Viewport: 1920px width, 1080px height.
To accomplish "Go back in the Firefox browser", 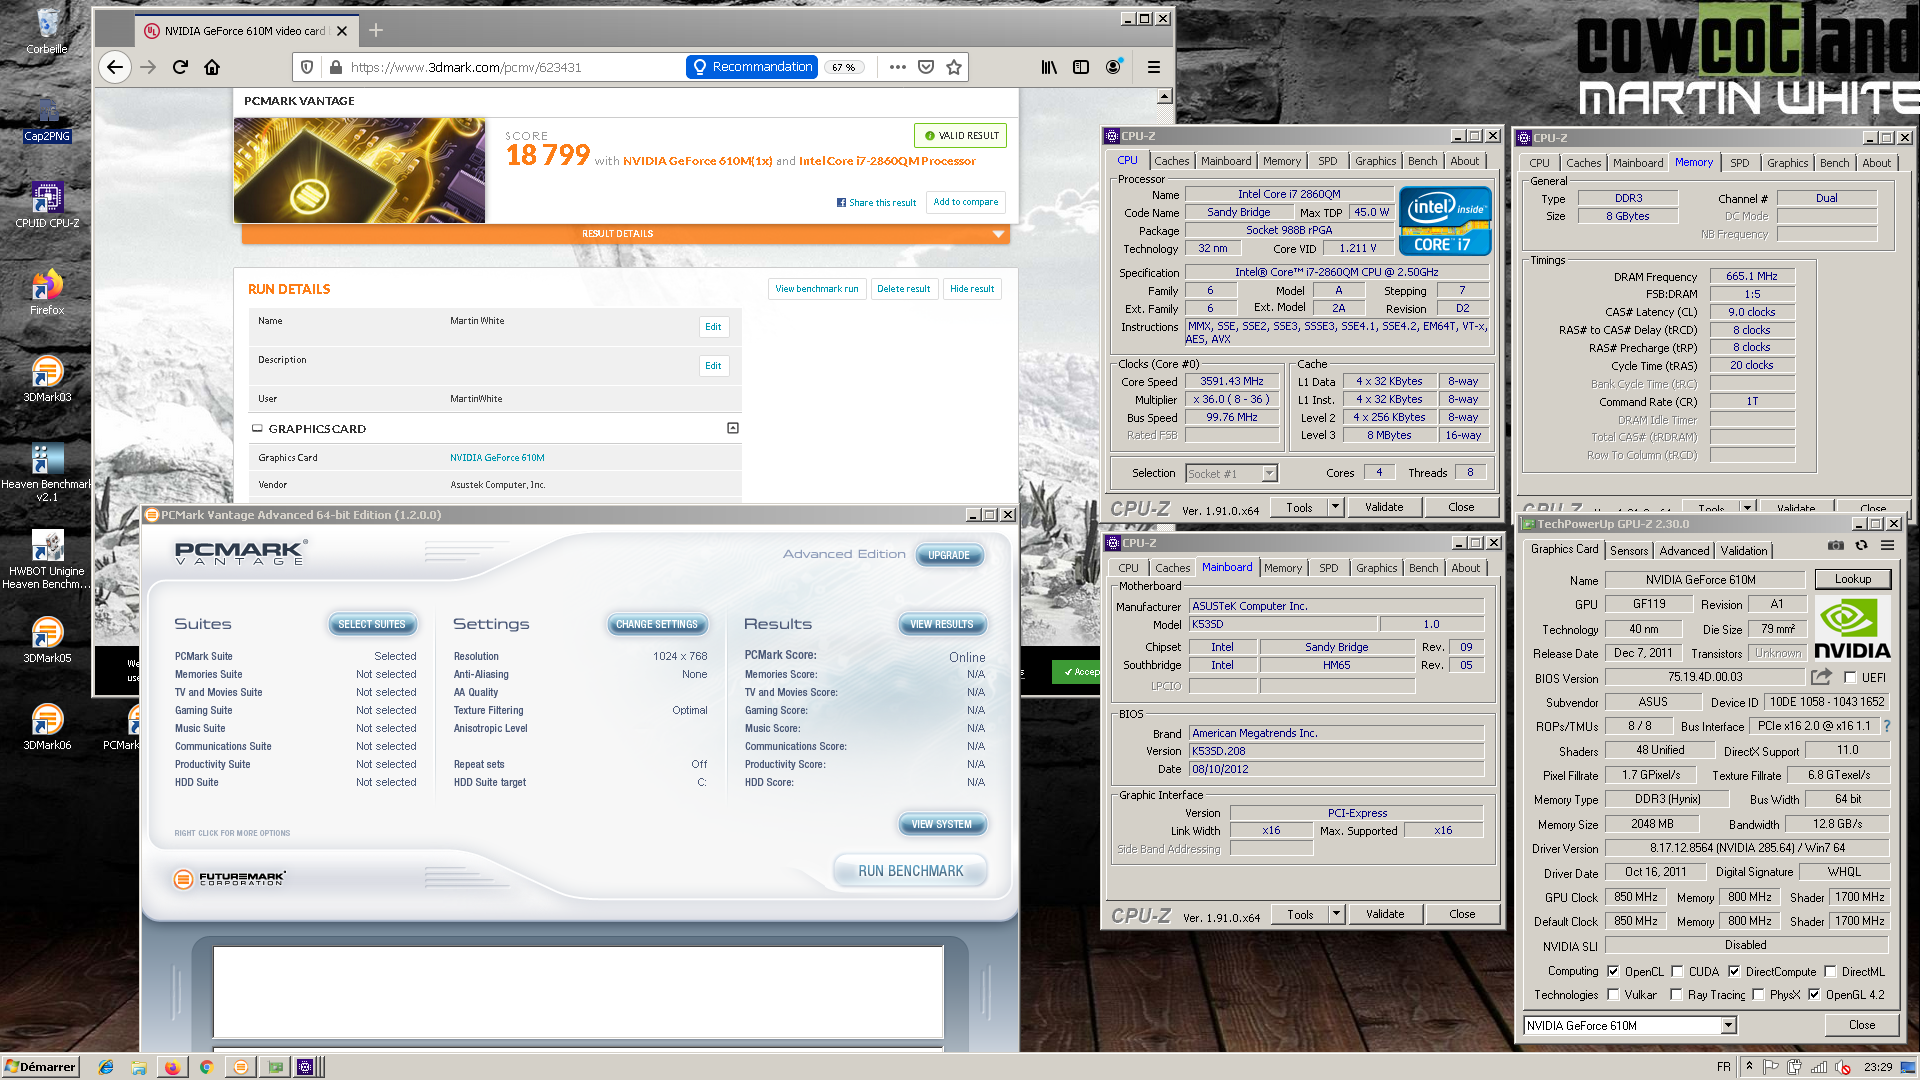I will 115,67.
